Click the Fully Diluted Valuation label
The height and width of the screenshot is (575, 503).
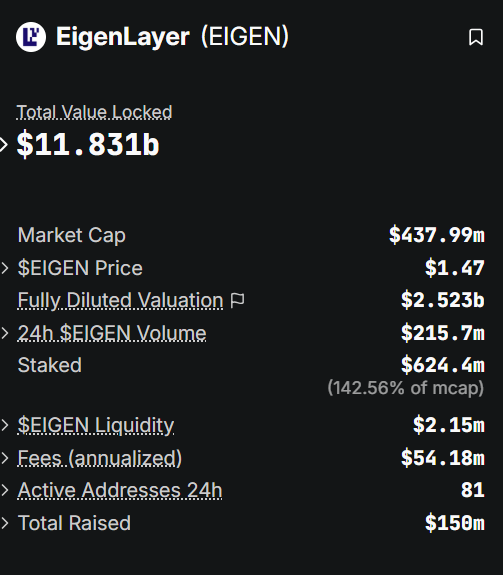coord(120,300)
